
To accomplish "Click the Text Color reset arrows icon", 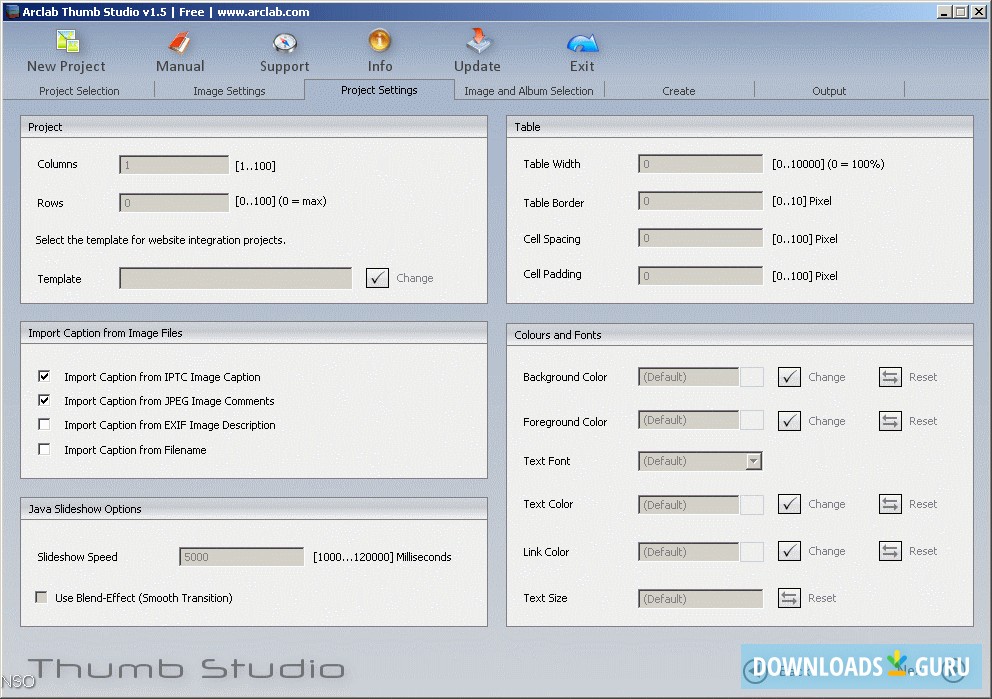I will [890, 504].
